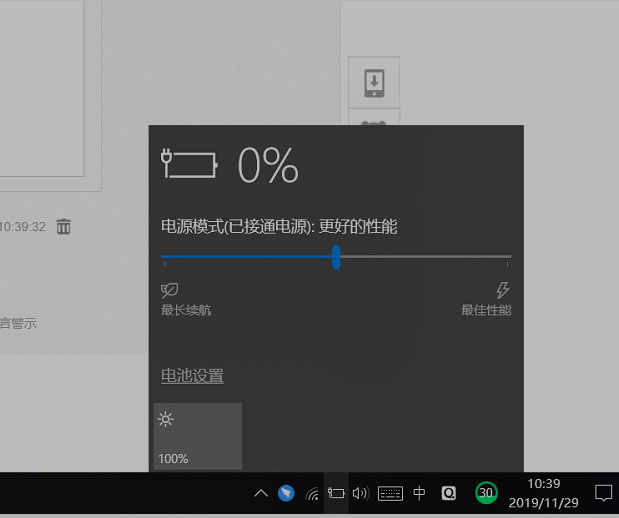Open the touch keyboard icon
This screenshot has height=518, width=619.
coord(391,493)
